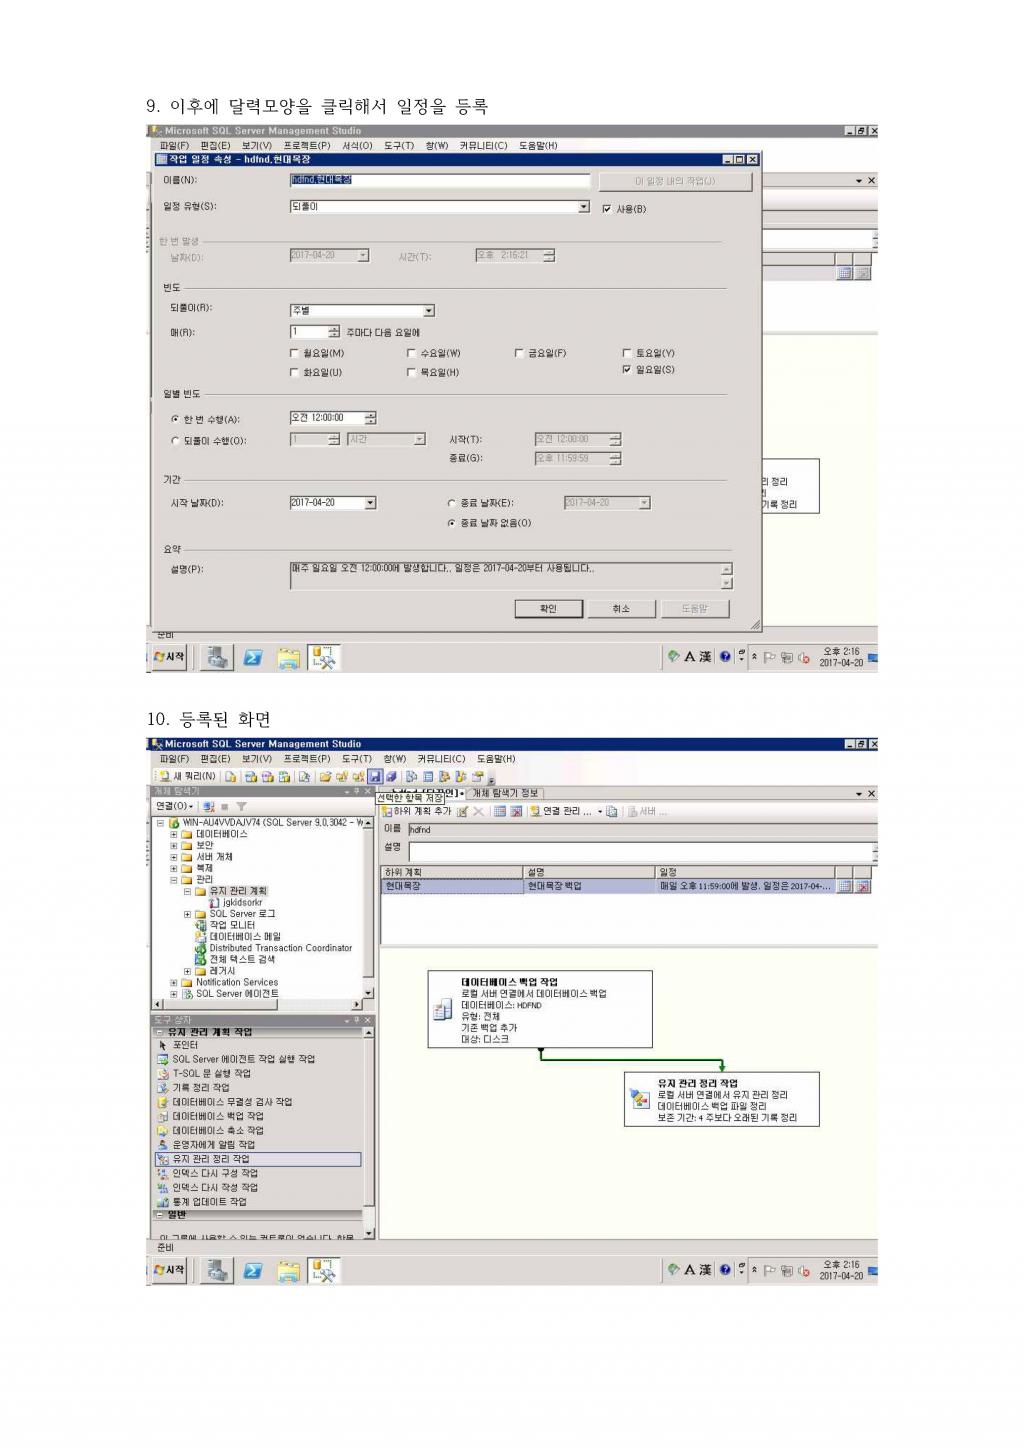The height and width of the screenshot is (1447, 1024).
Task: Expand 서버 개체 folder node
Action: click(173, 857)
